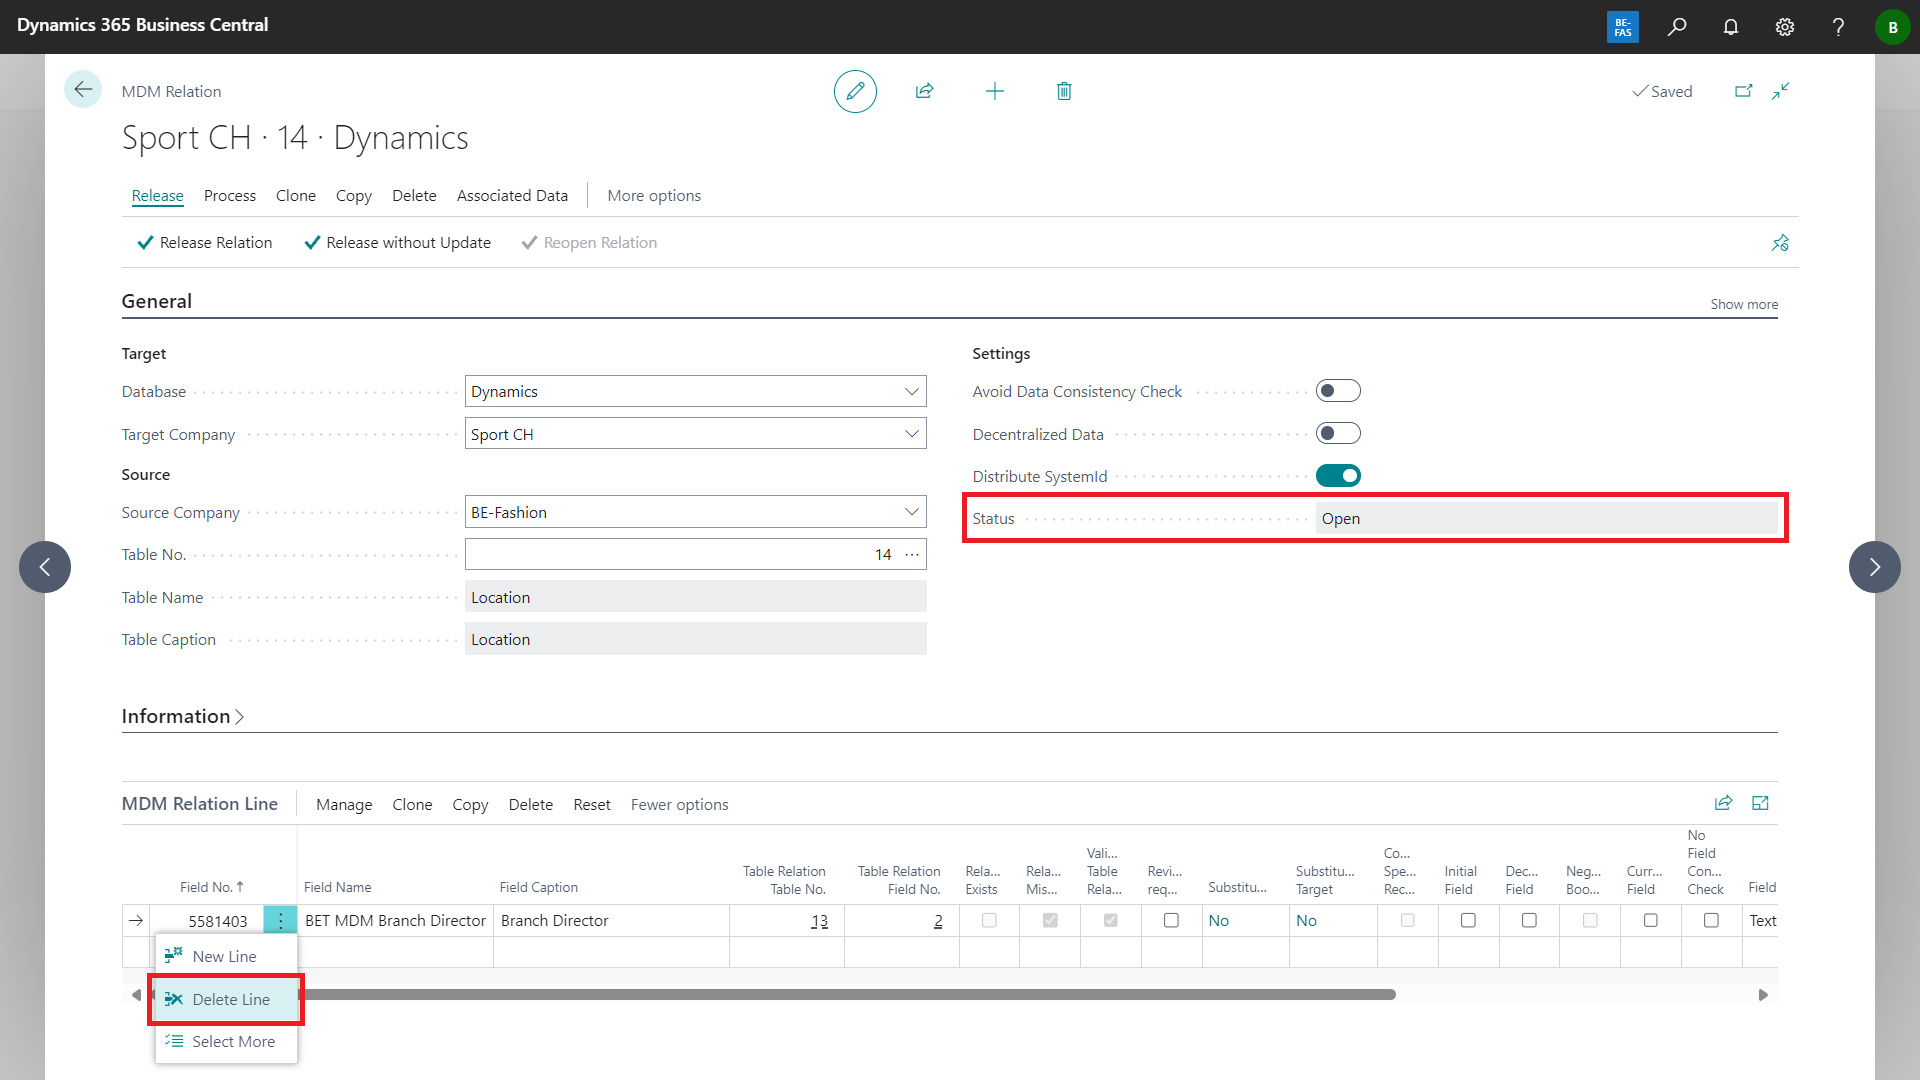Screen dimensions: 1920x1080
Task: Click Release without Update action
Action: [397, 243]
